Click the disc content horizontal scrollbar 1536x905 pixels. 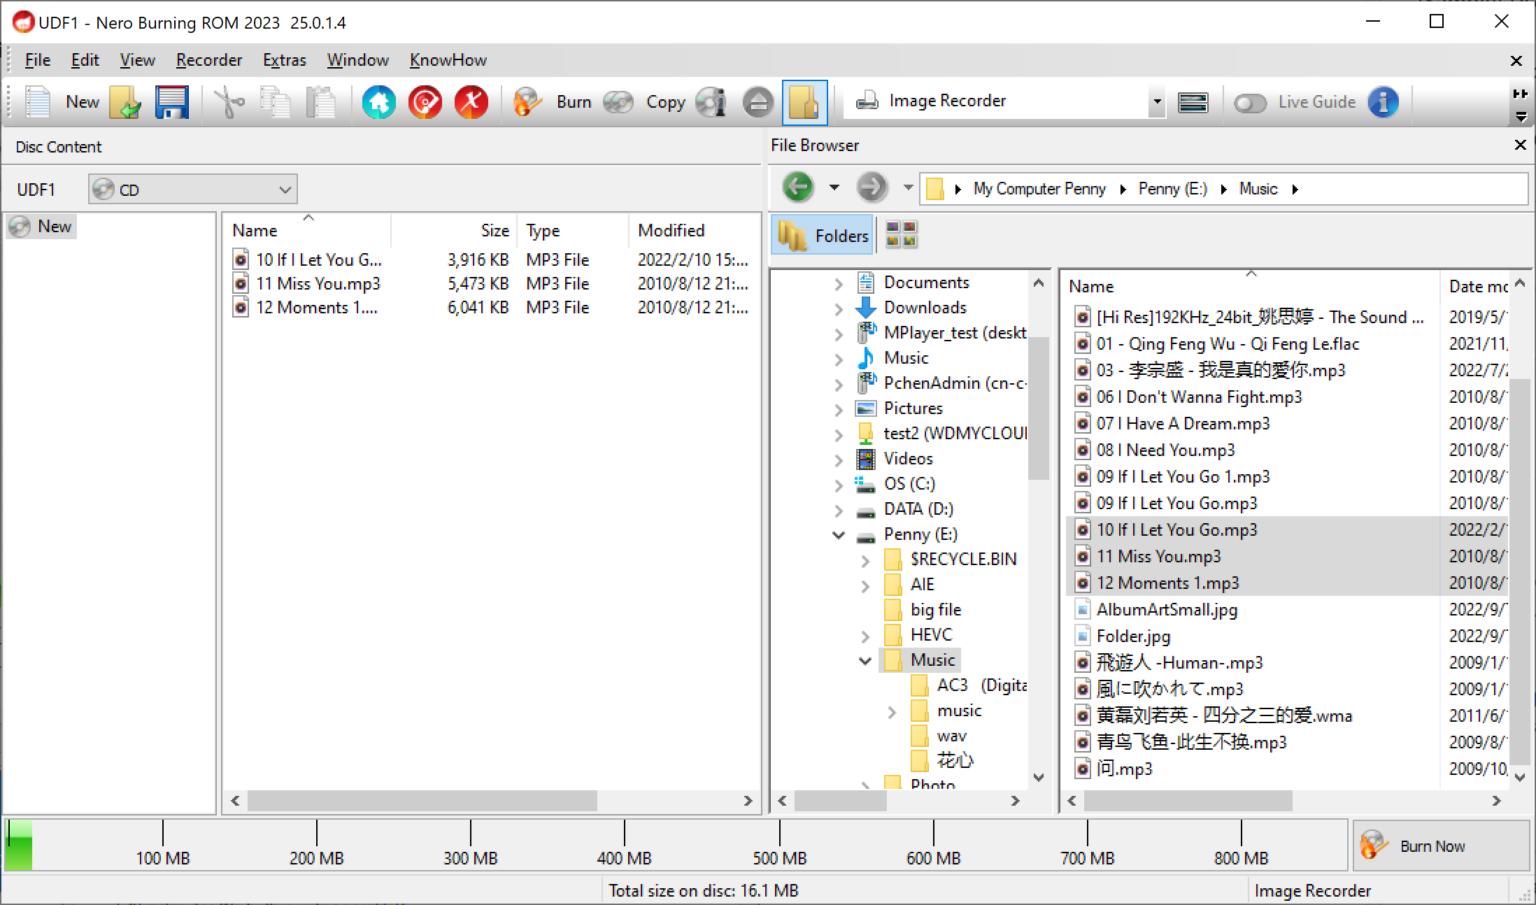(x=422, y=801)
